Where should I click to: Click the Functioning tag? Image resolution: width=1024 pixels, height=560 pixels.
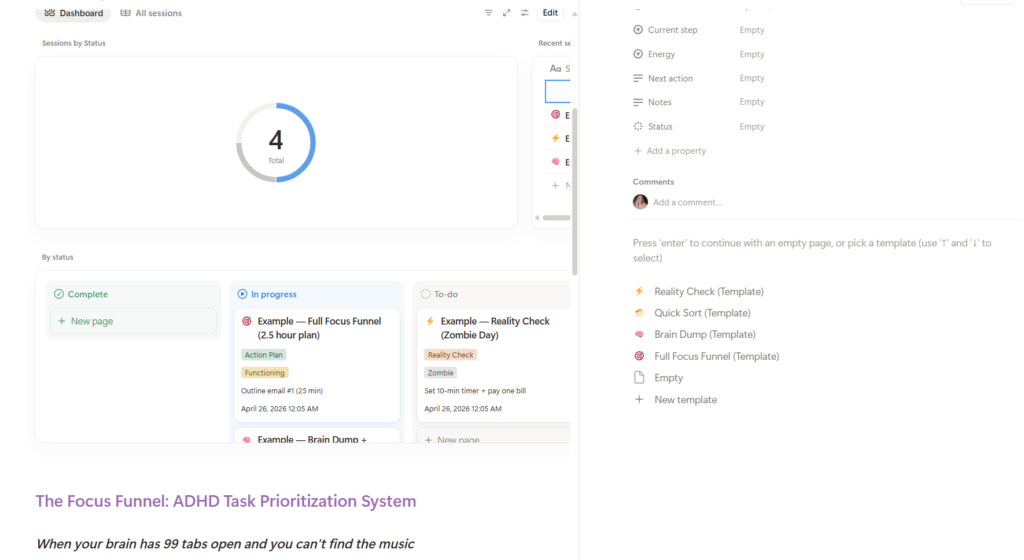point(264,373)
